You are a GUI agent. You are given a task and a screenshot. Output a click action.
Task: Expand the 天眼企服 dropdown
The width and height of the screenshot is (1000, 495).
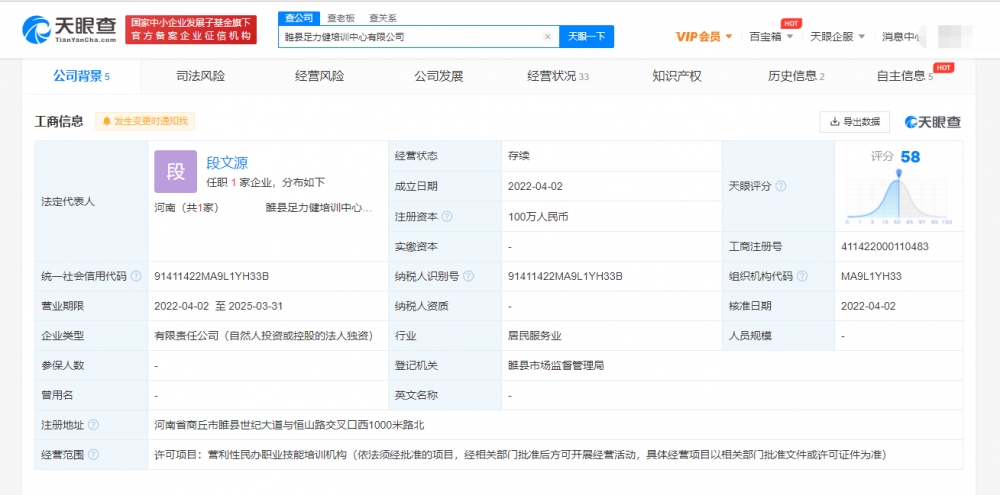(837, 37)
